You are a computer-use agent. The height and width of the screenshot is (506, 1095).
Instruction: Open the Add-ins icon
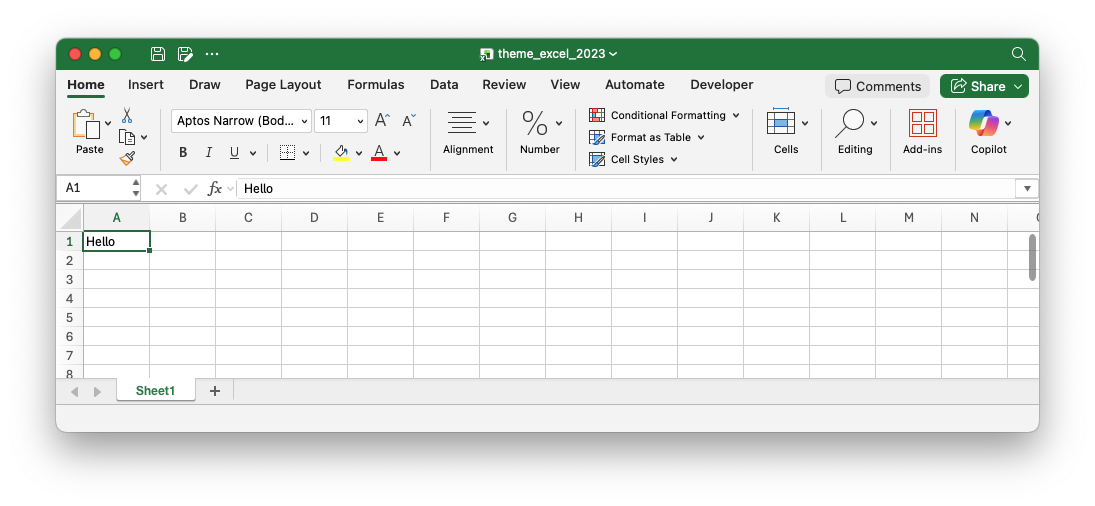[923, 123]
